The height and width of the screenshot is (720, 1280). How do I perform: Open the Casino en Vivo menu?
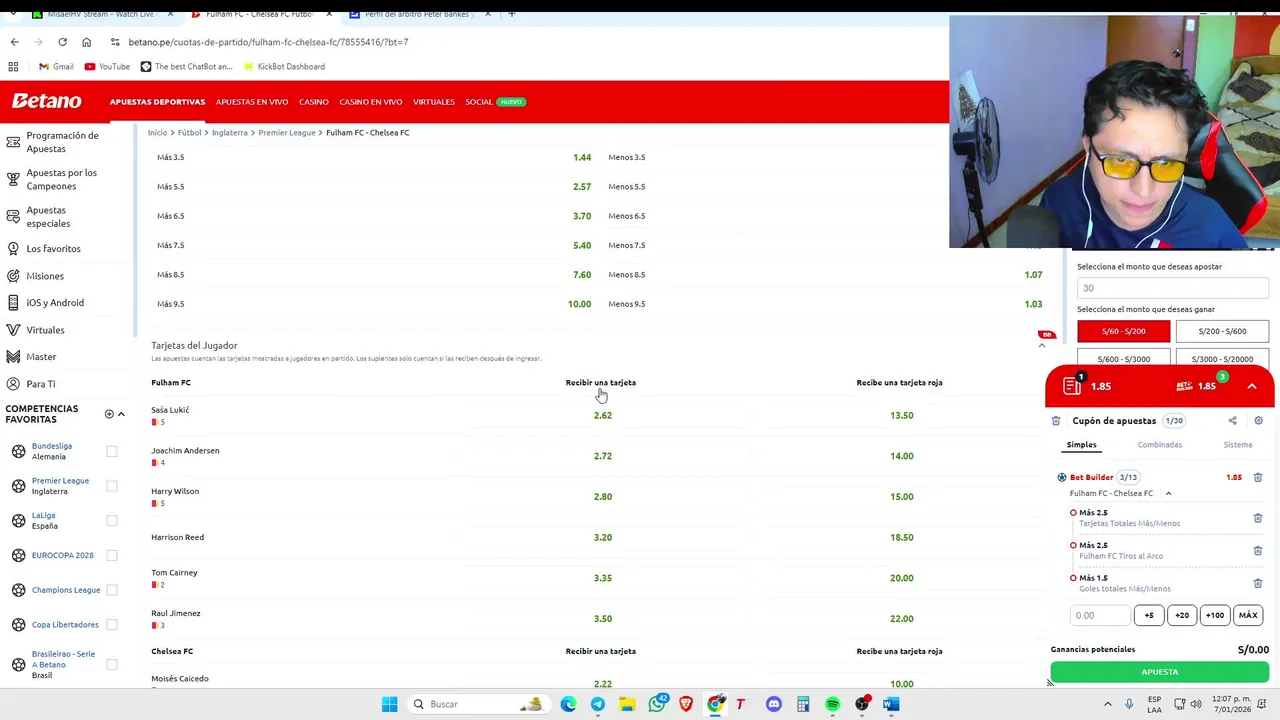click(x=370, y=102)
